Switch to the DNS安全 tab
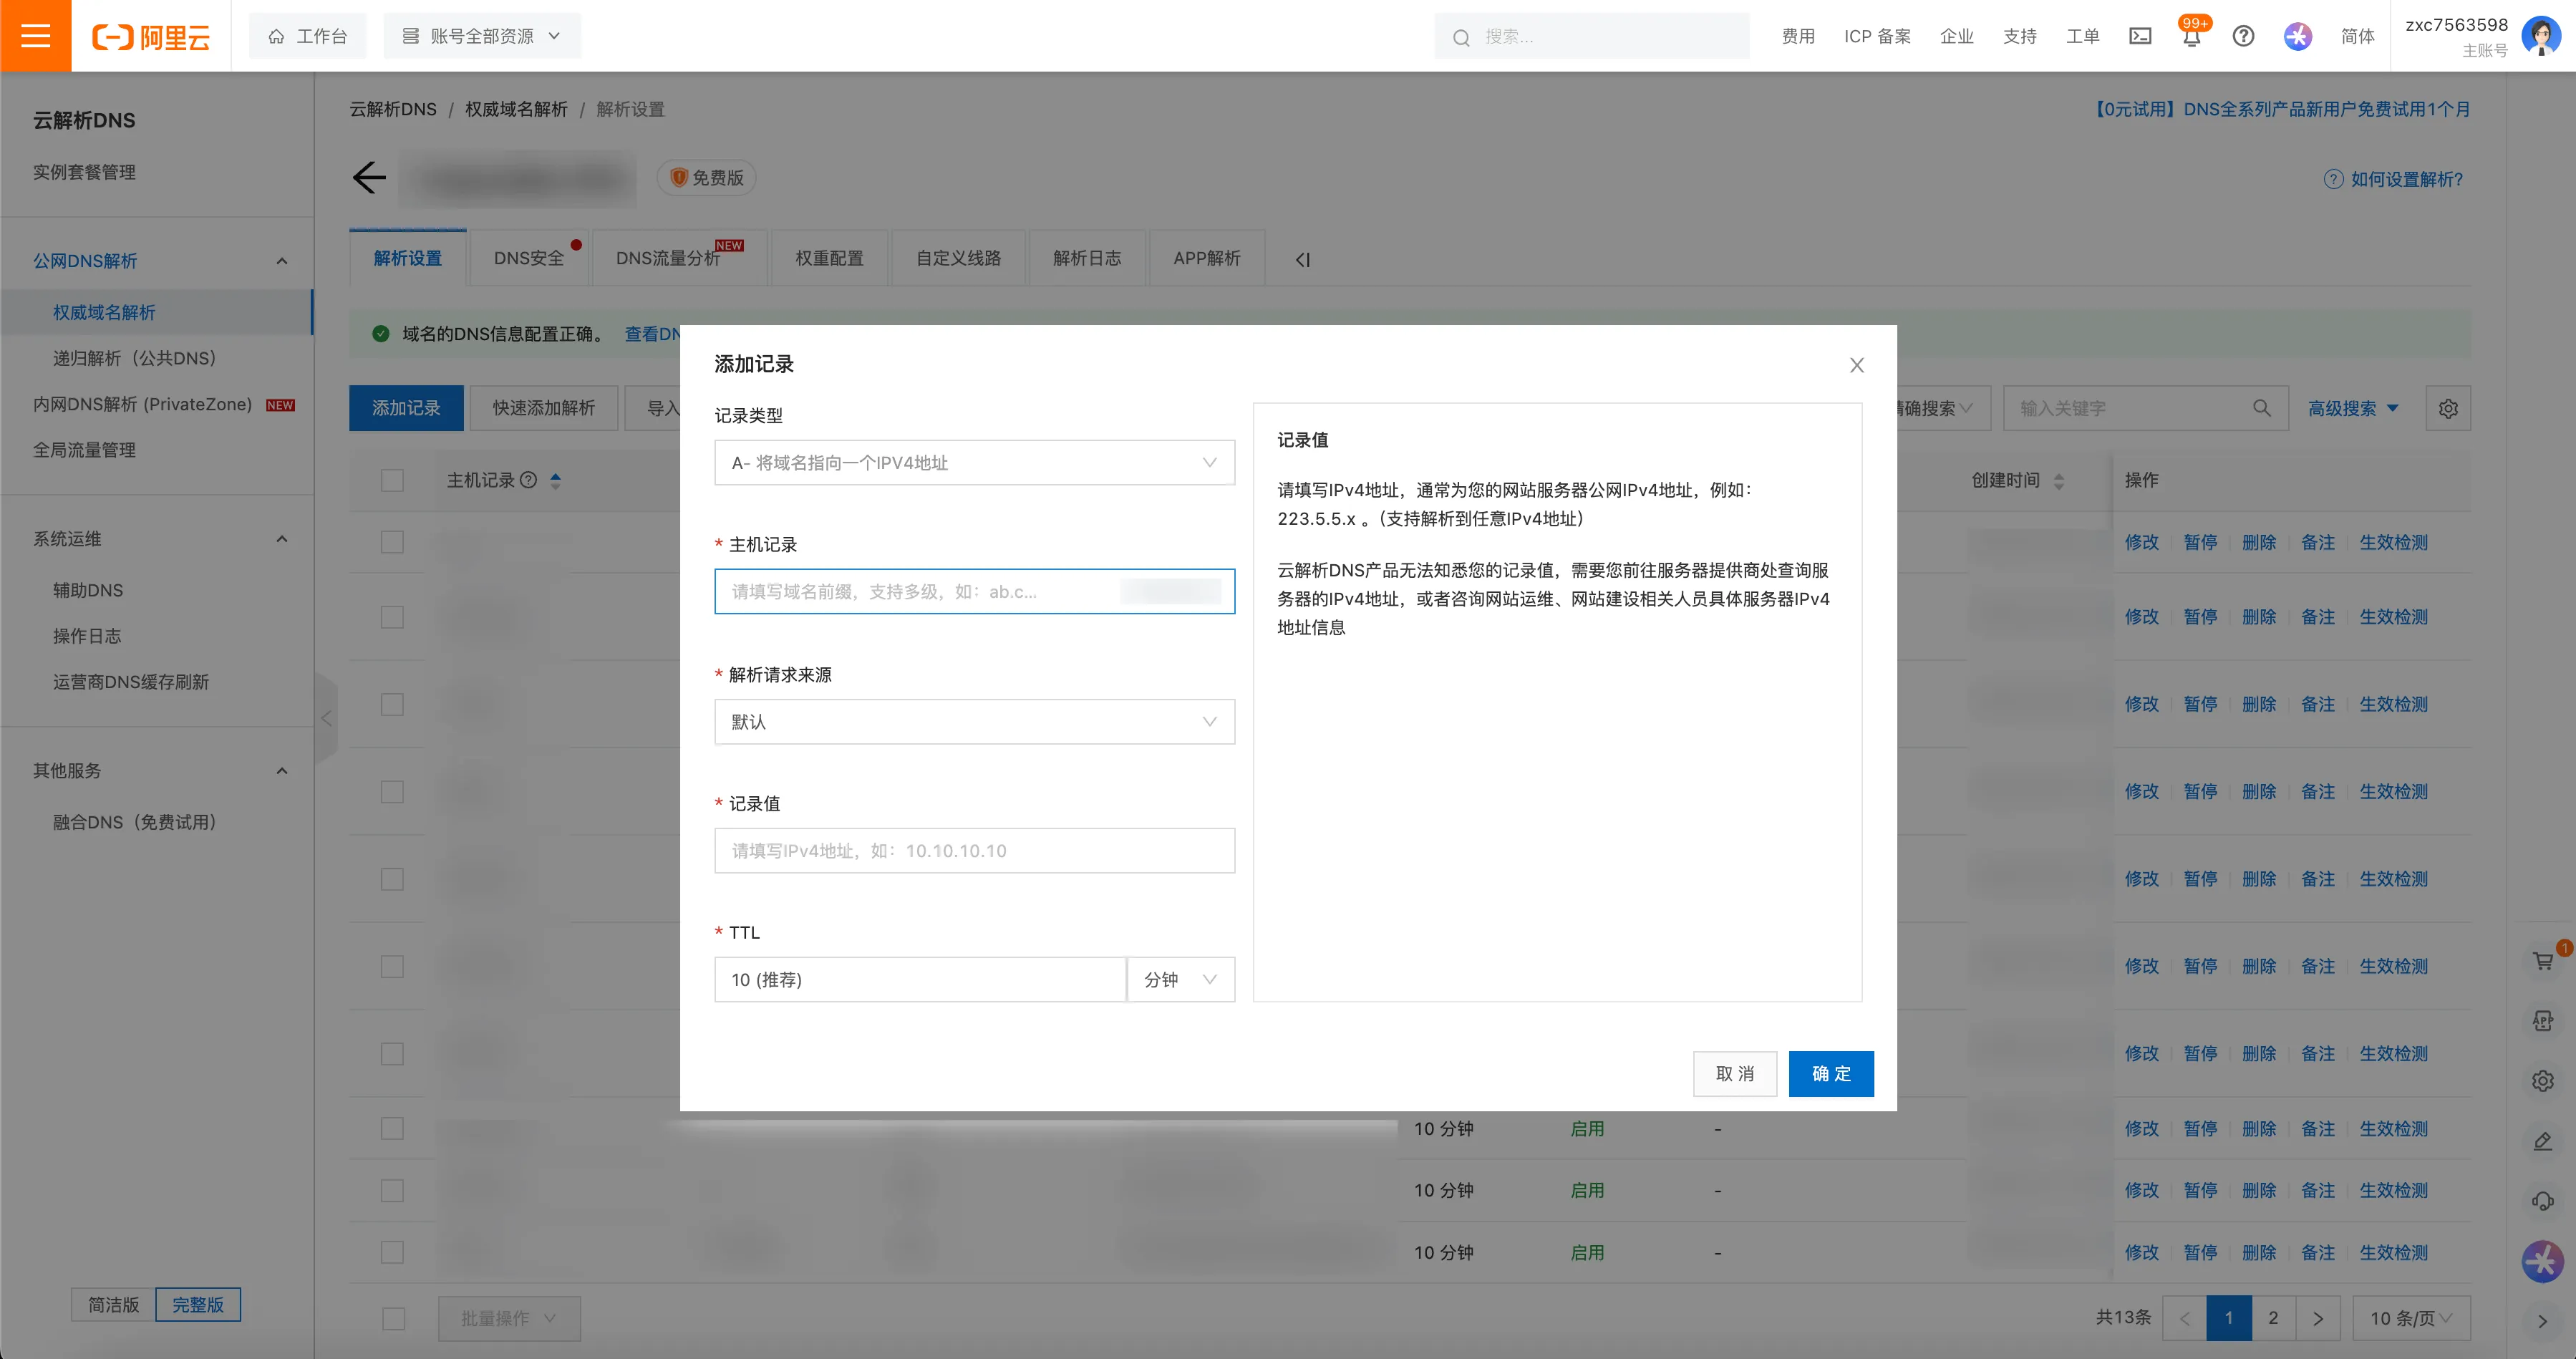The image size is (2576, 1359). (529, 258)
